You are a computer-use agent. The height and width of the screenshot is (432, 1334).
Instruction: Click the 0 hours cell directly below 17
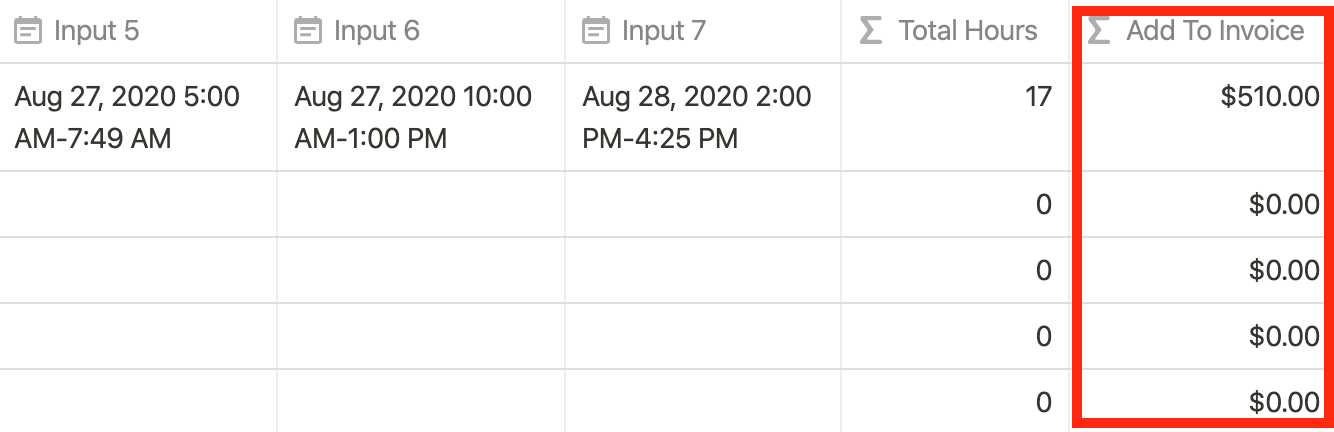pos(956,204)
